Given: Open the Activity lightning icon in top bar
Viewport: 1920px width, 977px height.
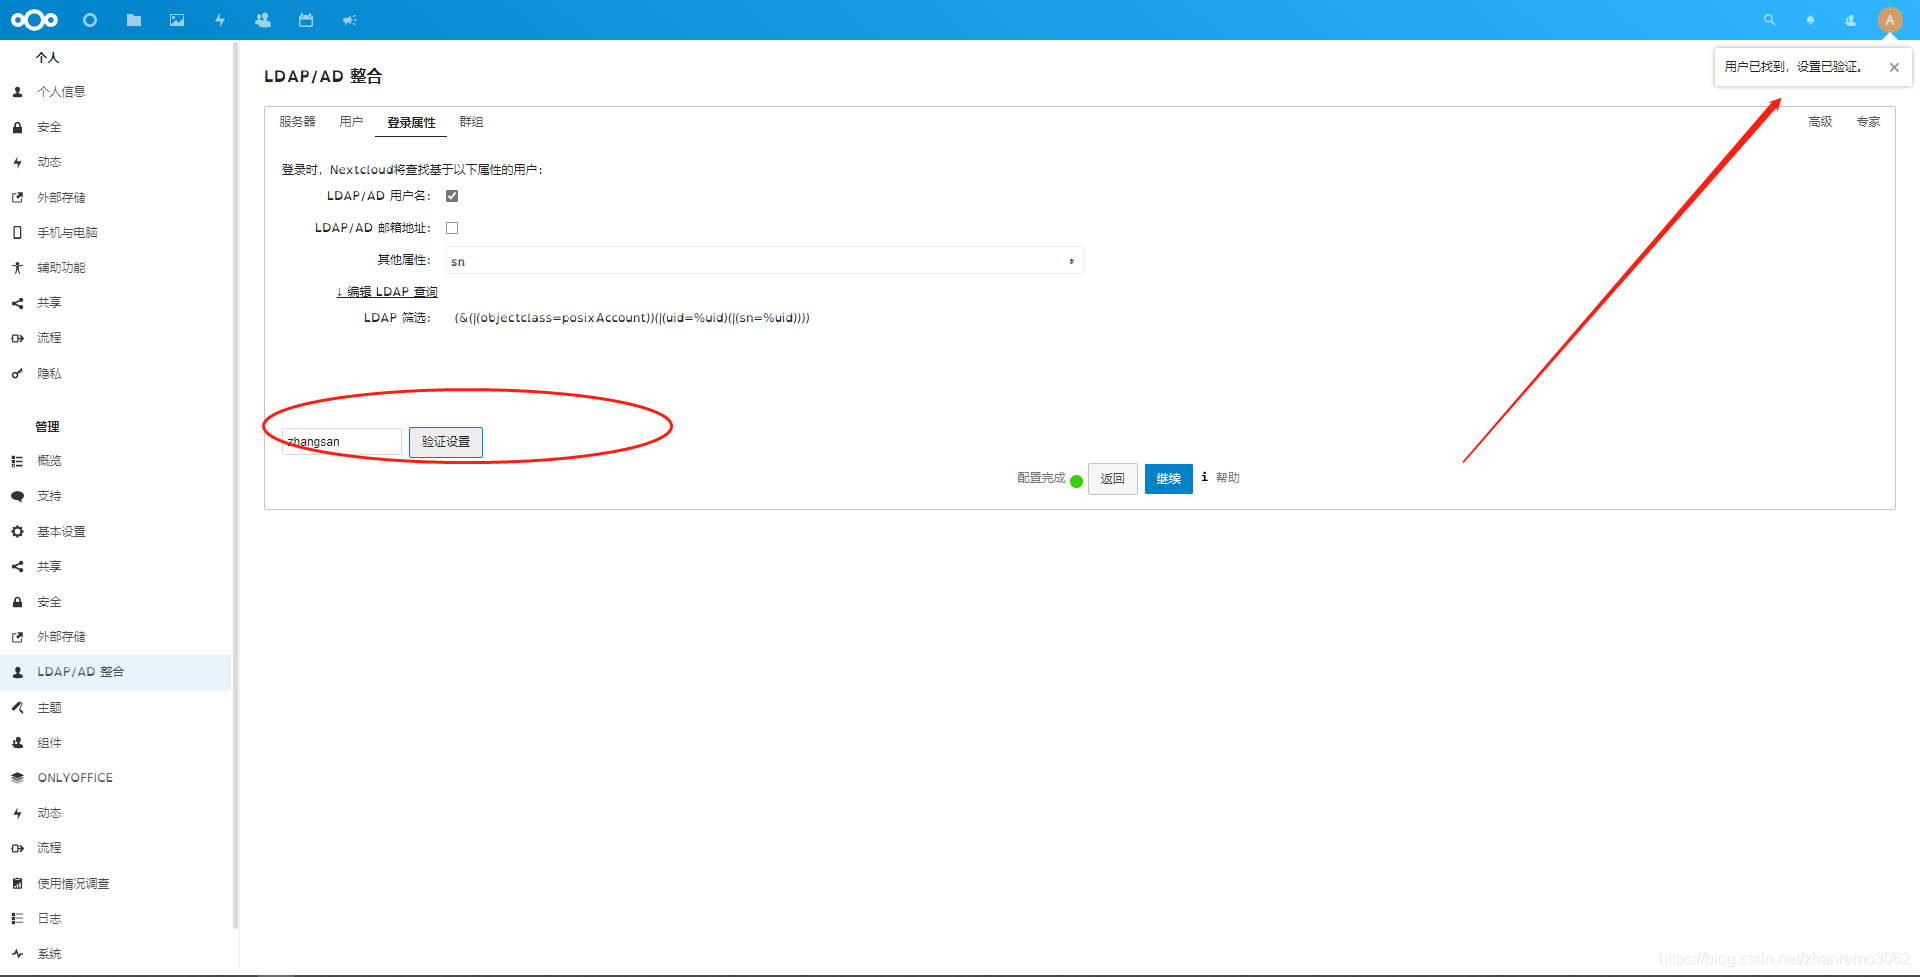Looking at the screenshot, I should coord(220,20).
